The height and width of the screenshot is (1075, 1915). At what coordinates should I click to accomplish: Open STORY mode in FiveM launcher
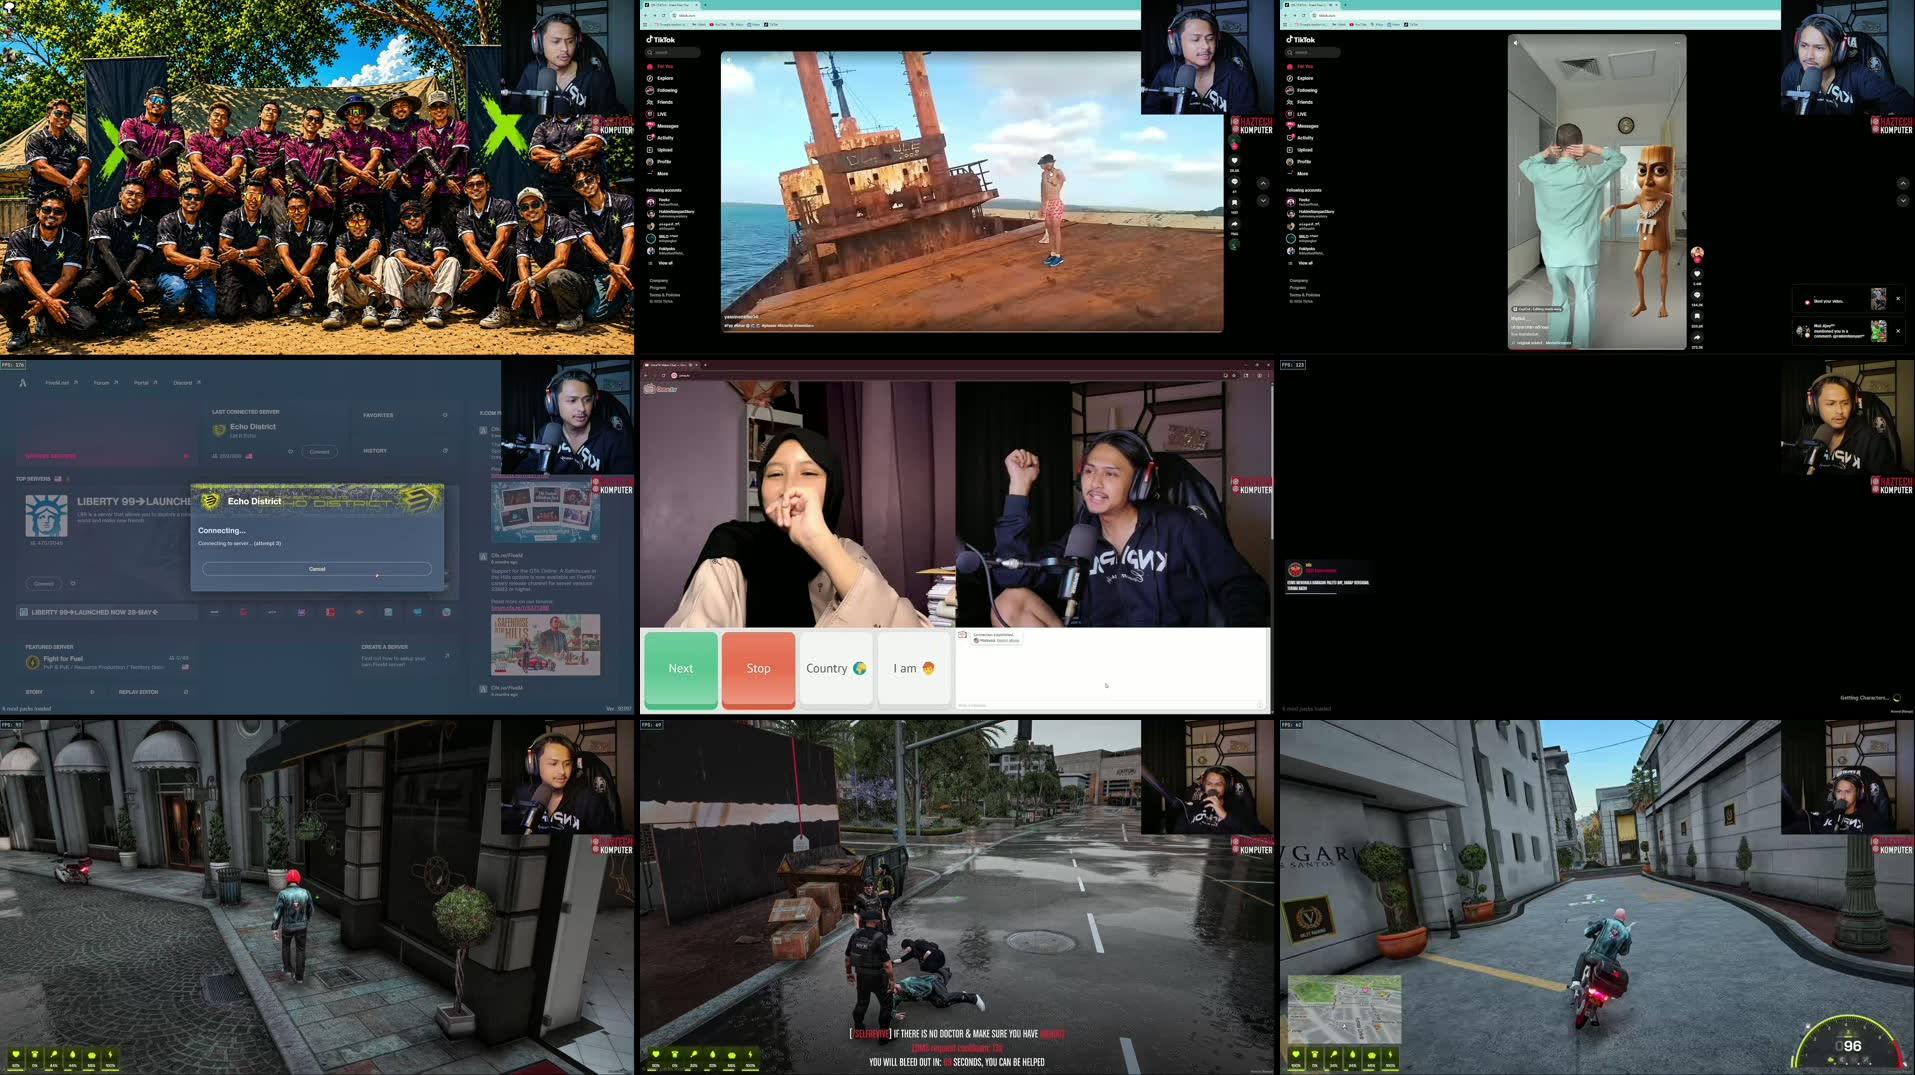[x=59, y=692]
